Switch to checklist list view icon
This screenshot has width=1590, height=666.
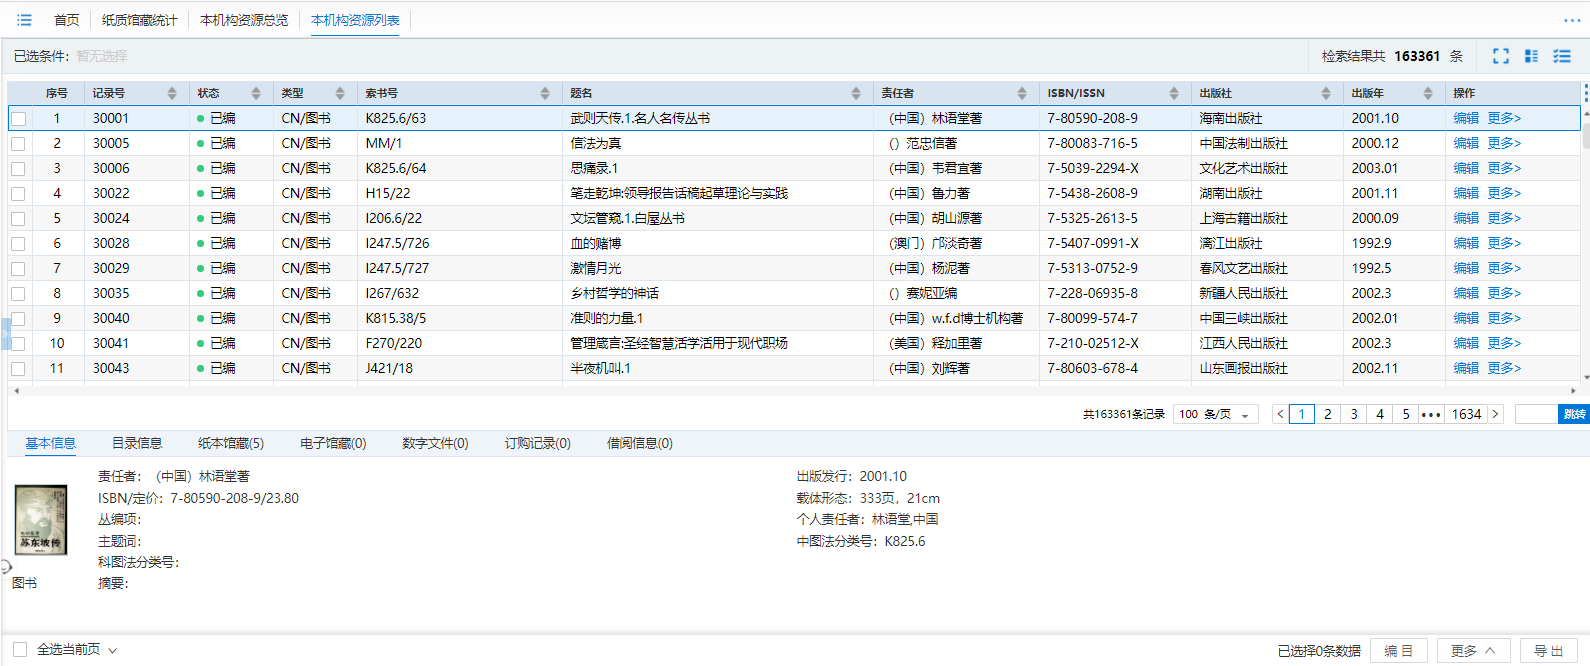tap(1562, 56)
